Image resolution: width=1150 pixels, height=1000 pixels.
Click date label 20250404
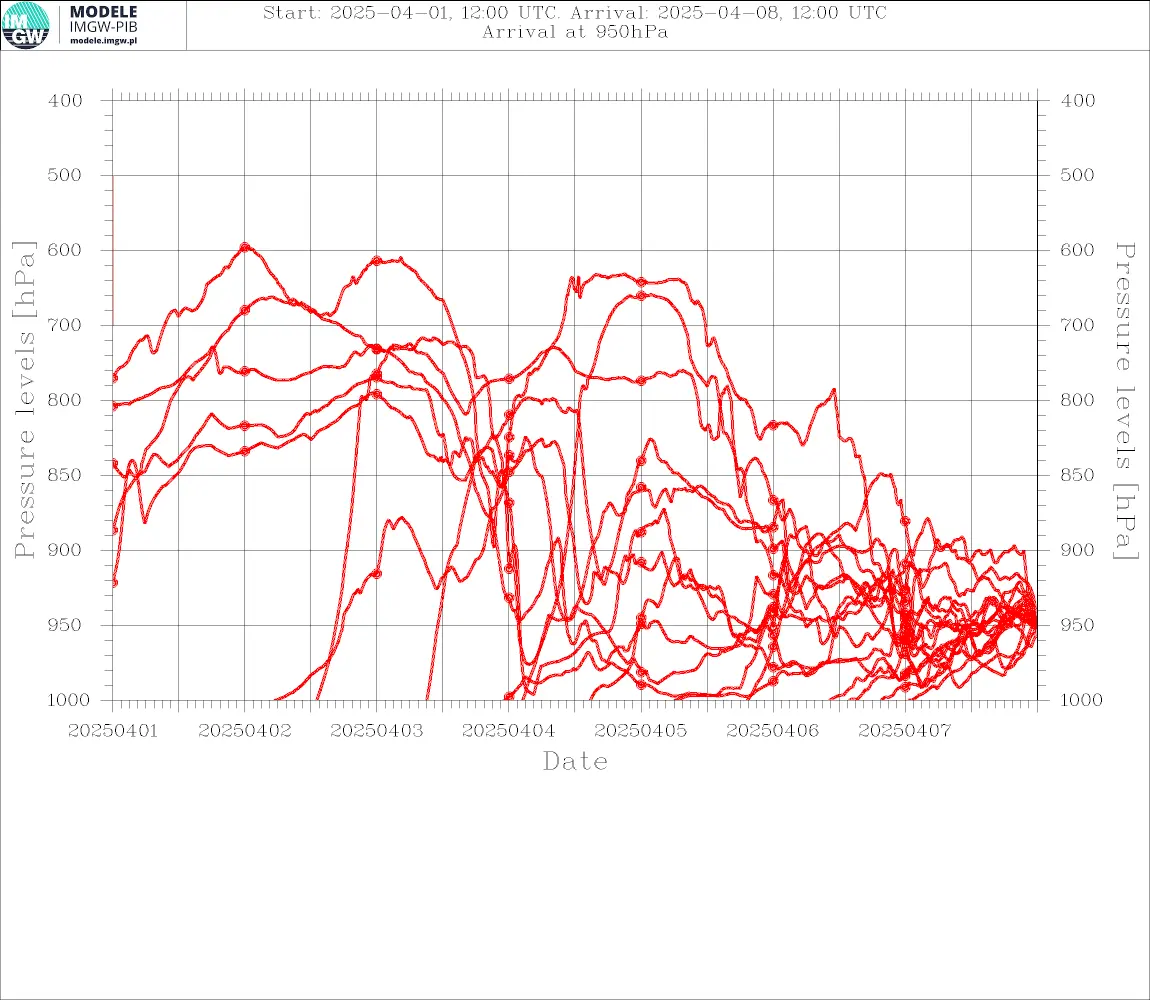point(508,731)
